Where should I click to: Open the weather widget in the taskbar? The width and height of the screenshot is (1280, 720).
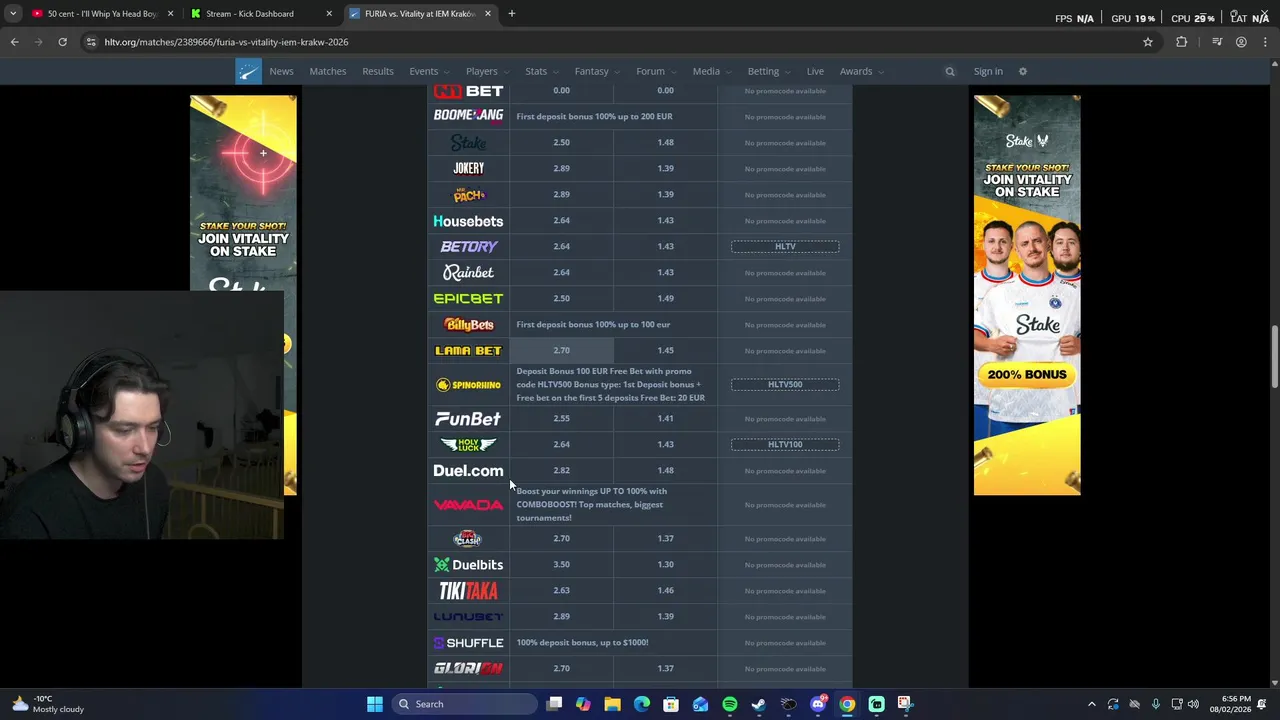pyautogui.click(x=48, y=704)
